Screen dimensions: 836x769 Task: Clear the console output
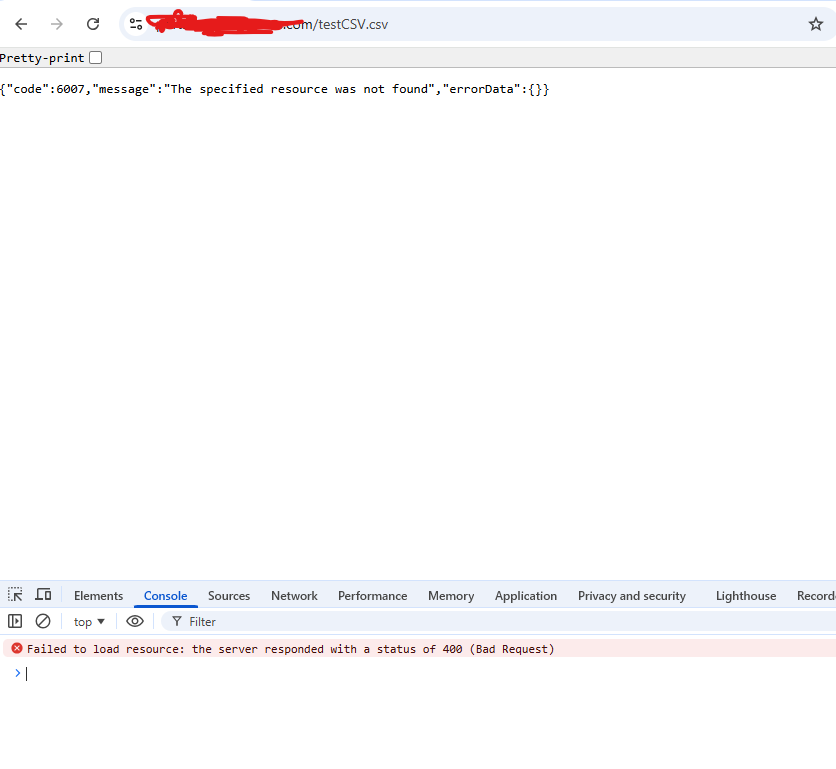click(x=43, y=621)
